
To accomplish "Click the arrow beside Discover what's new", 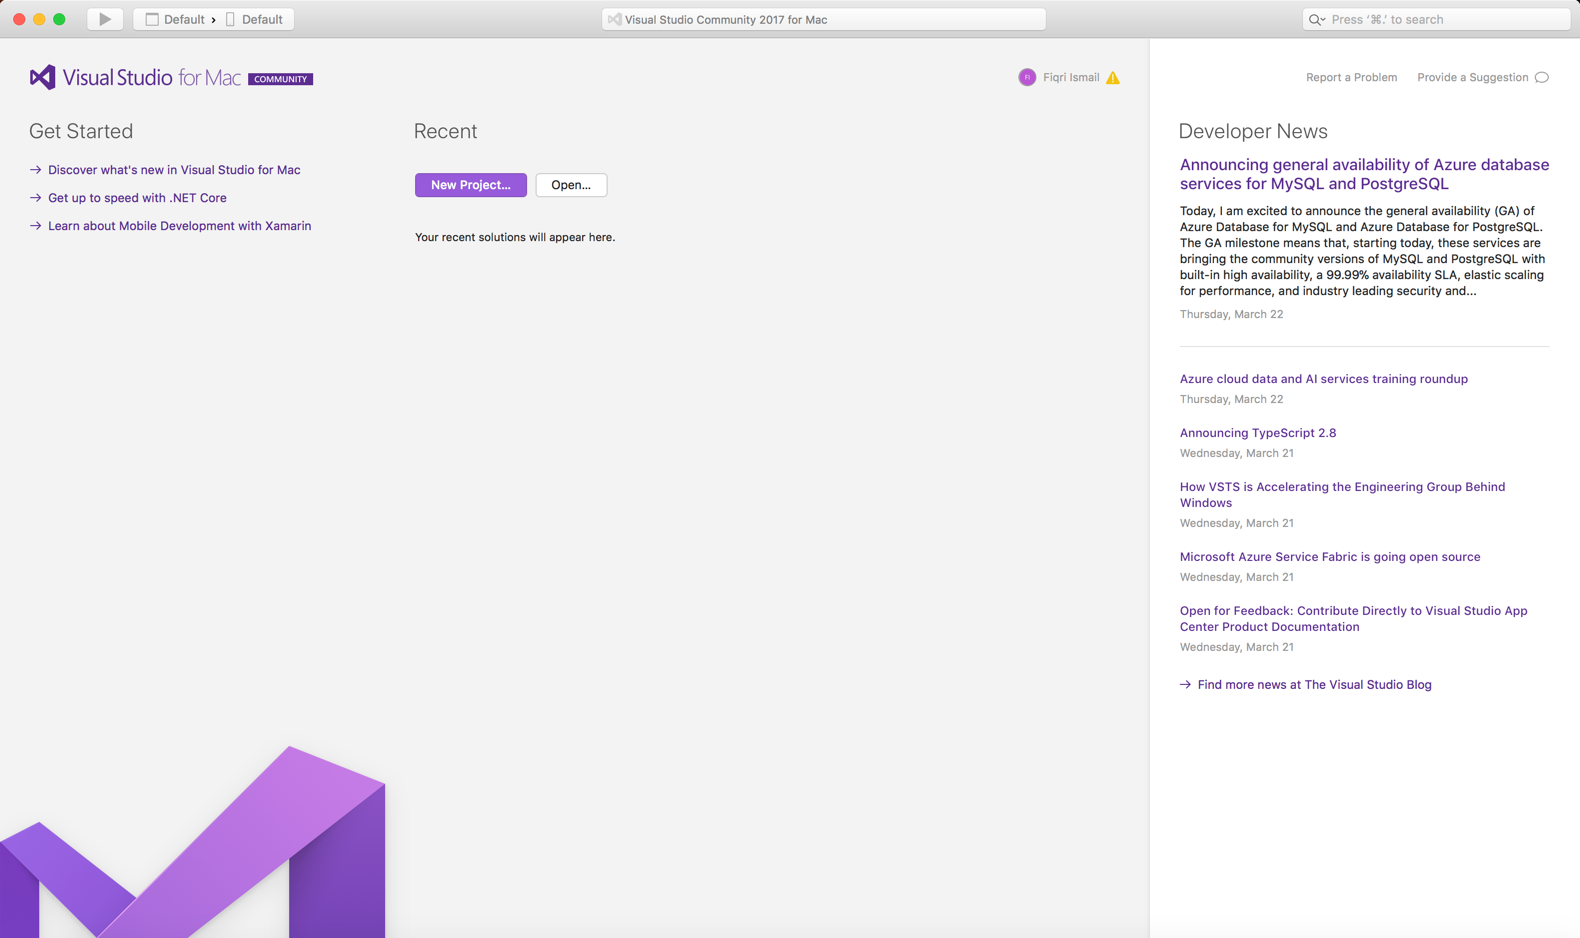I will tap(35, 170).
